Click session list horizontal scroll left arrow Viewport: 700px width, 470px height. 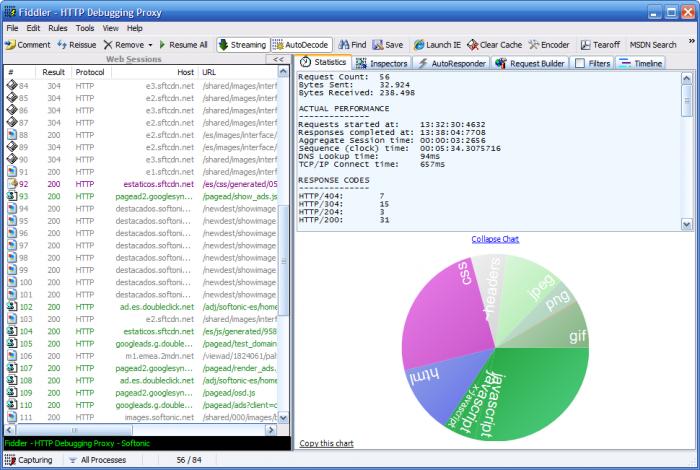pyautogui.click(x=10, y=430)
